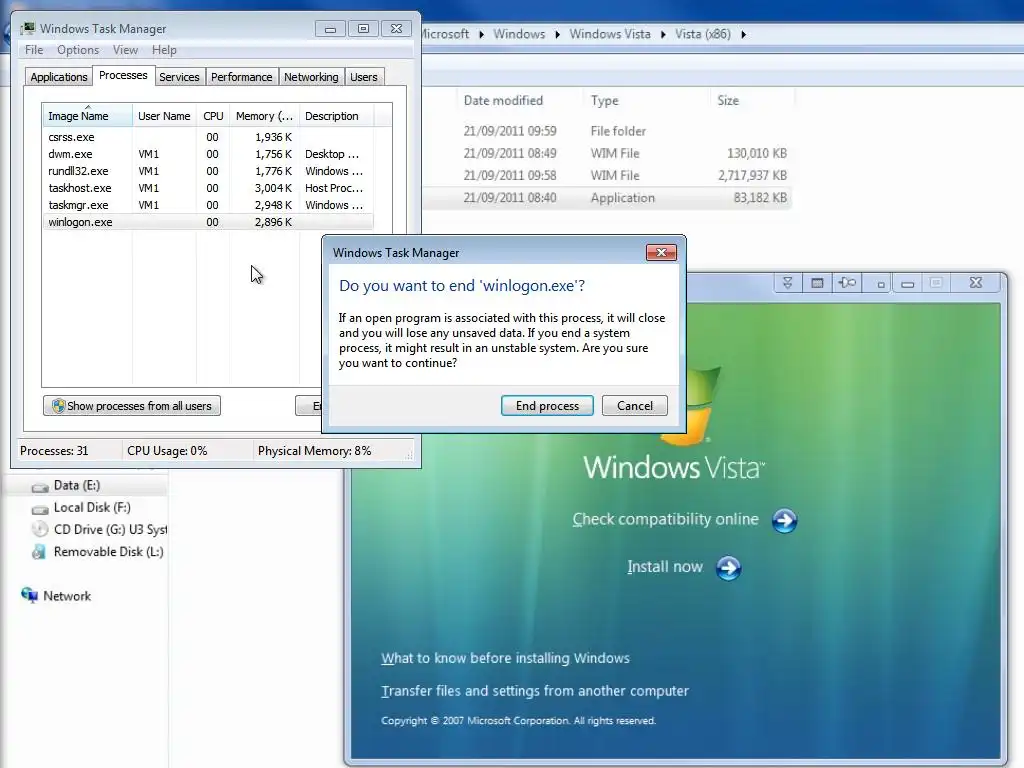Click the Windows Vista breadcrumb segment
The height and width of the screenshot is (768, 1024).
(610, 34)
